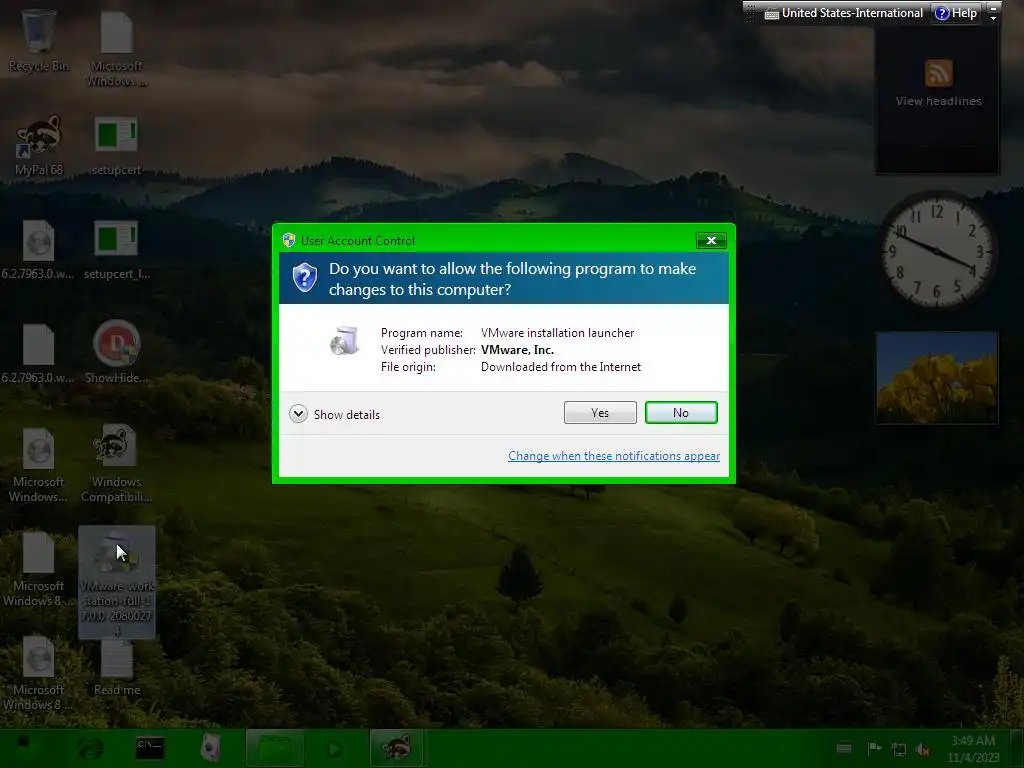Click the VMware, Inc. verified publisher text

pyautogui.click(x=517, y=350)
